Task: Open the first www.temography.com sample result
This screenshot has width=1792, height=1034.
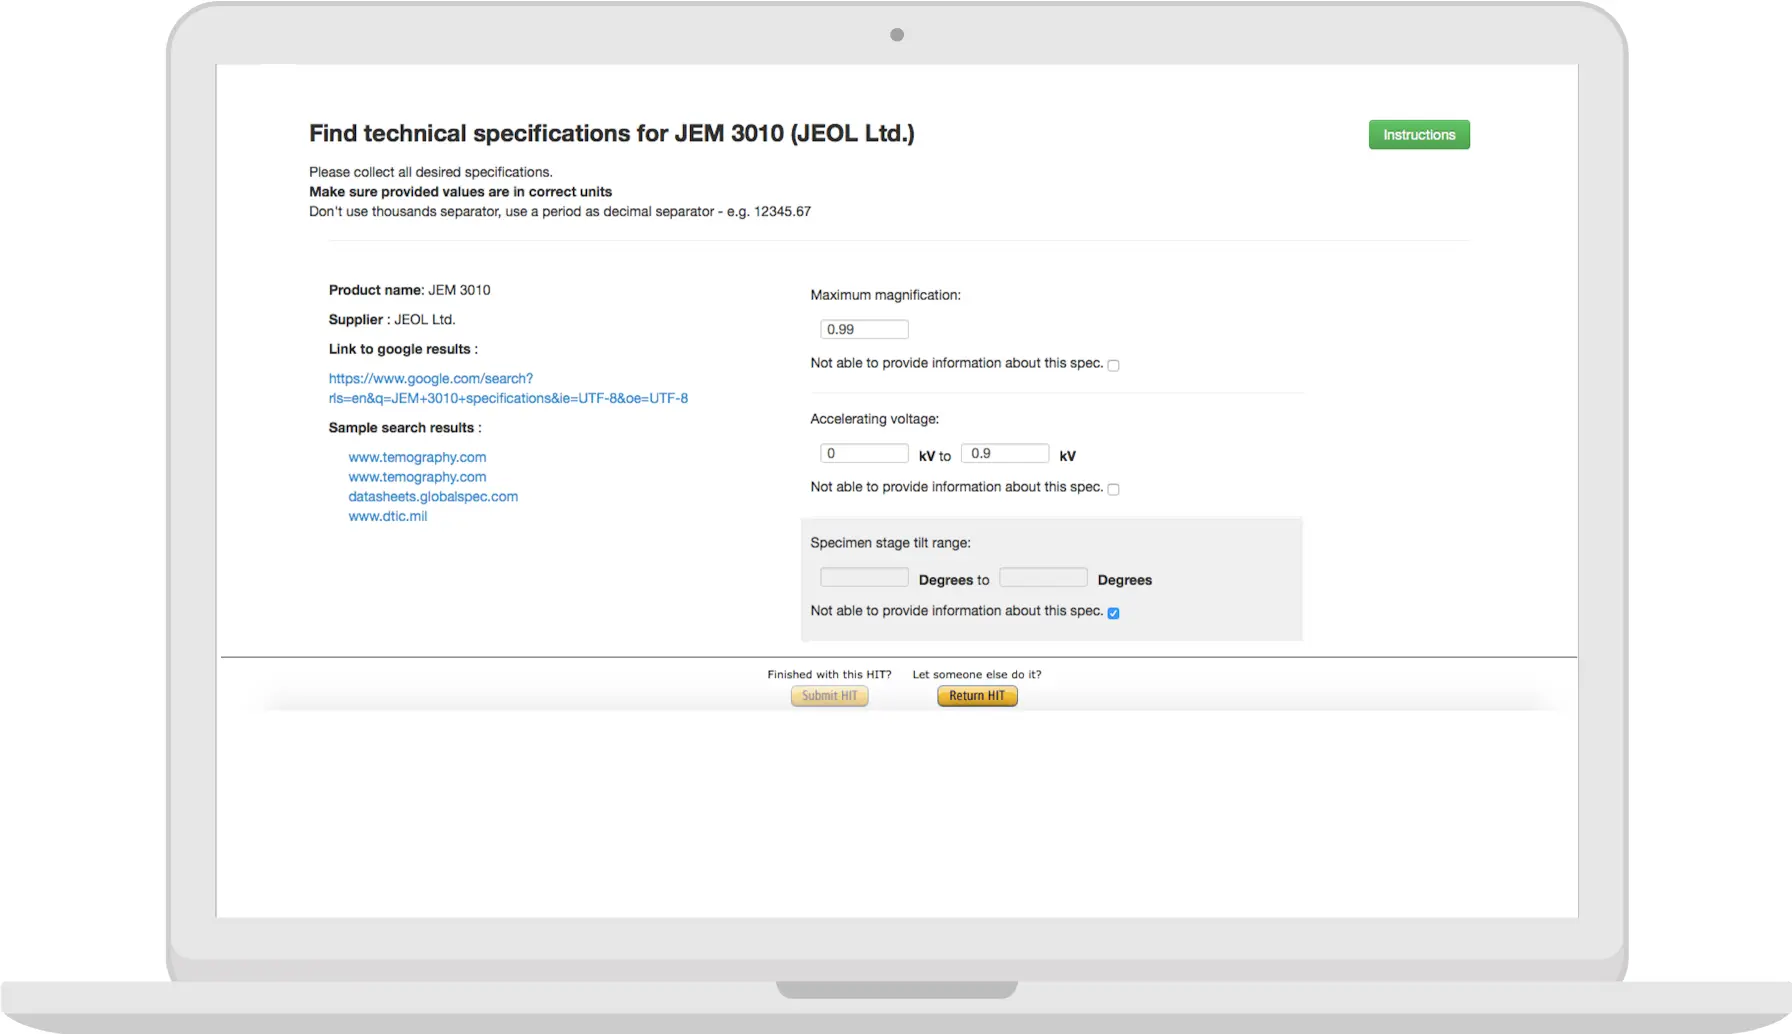Action: (417, 457)
